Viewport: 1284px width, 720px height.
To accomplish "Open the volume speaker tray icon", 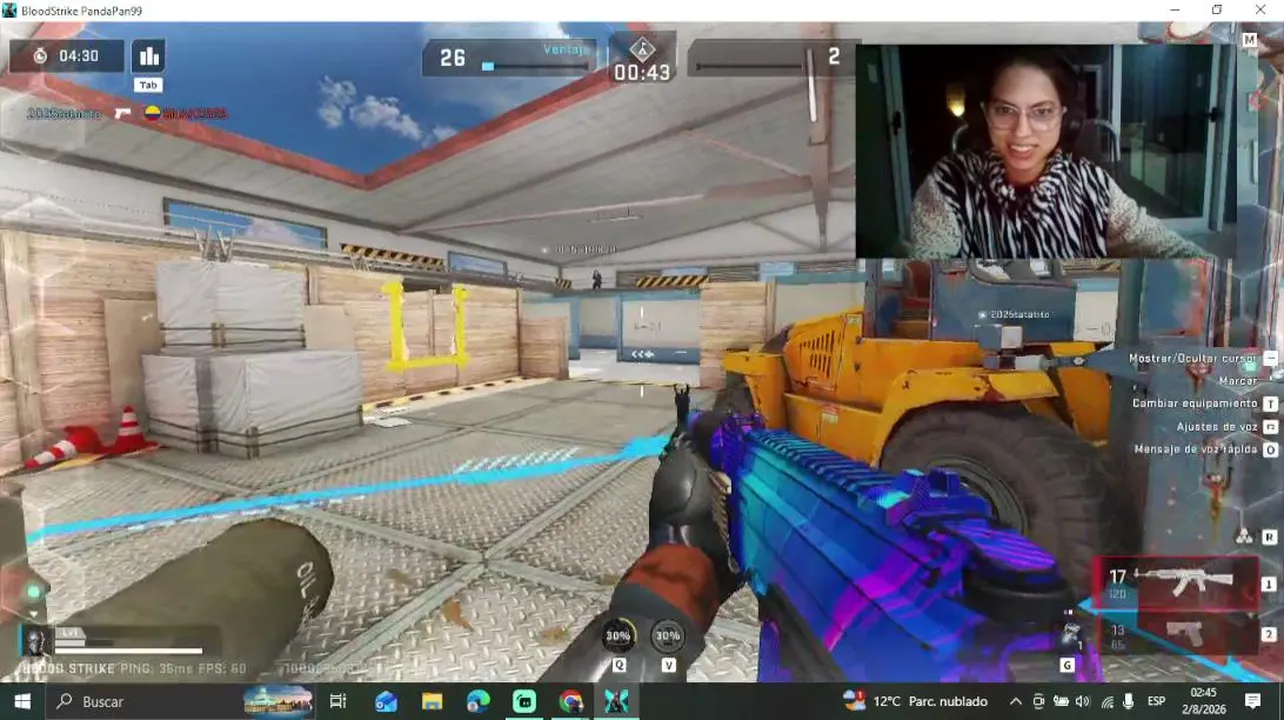I will (x=1084, y=701).
